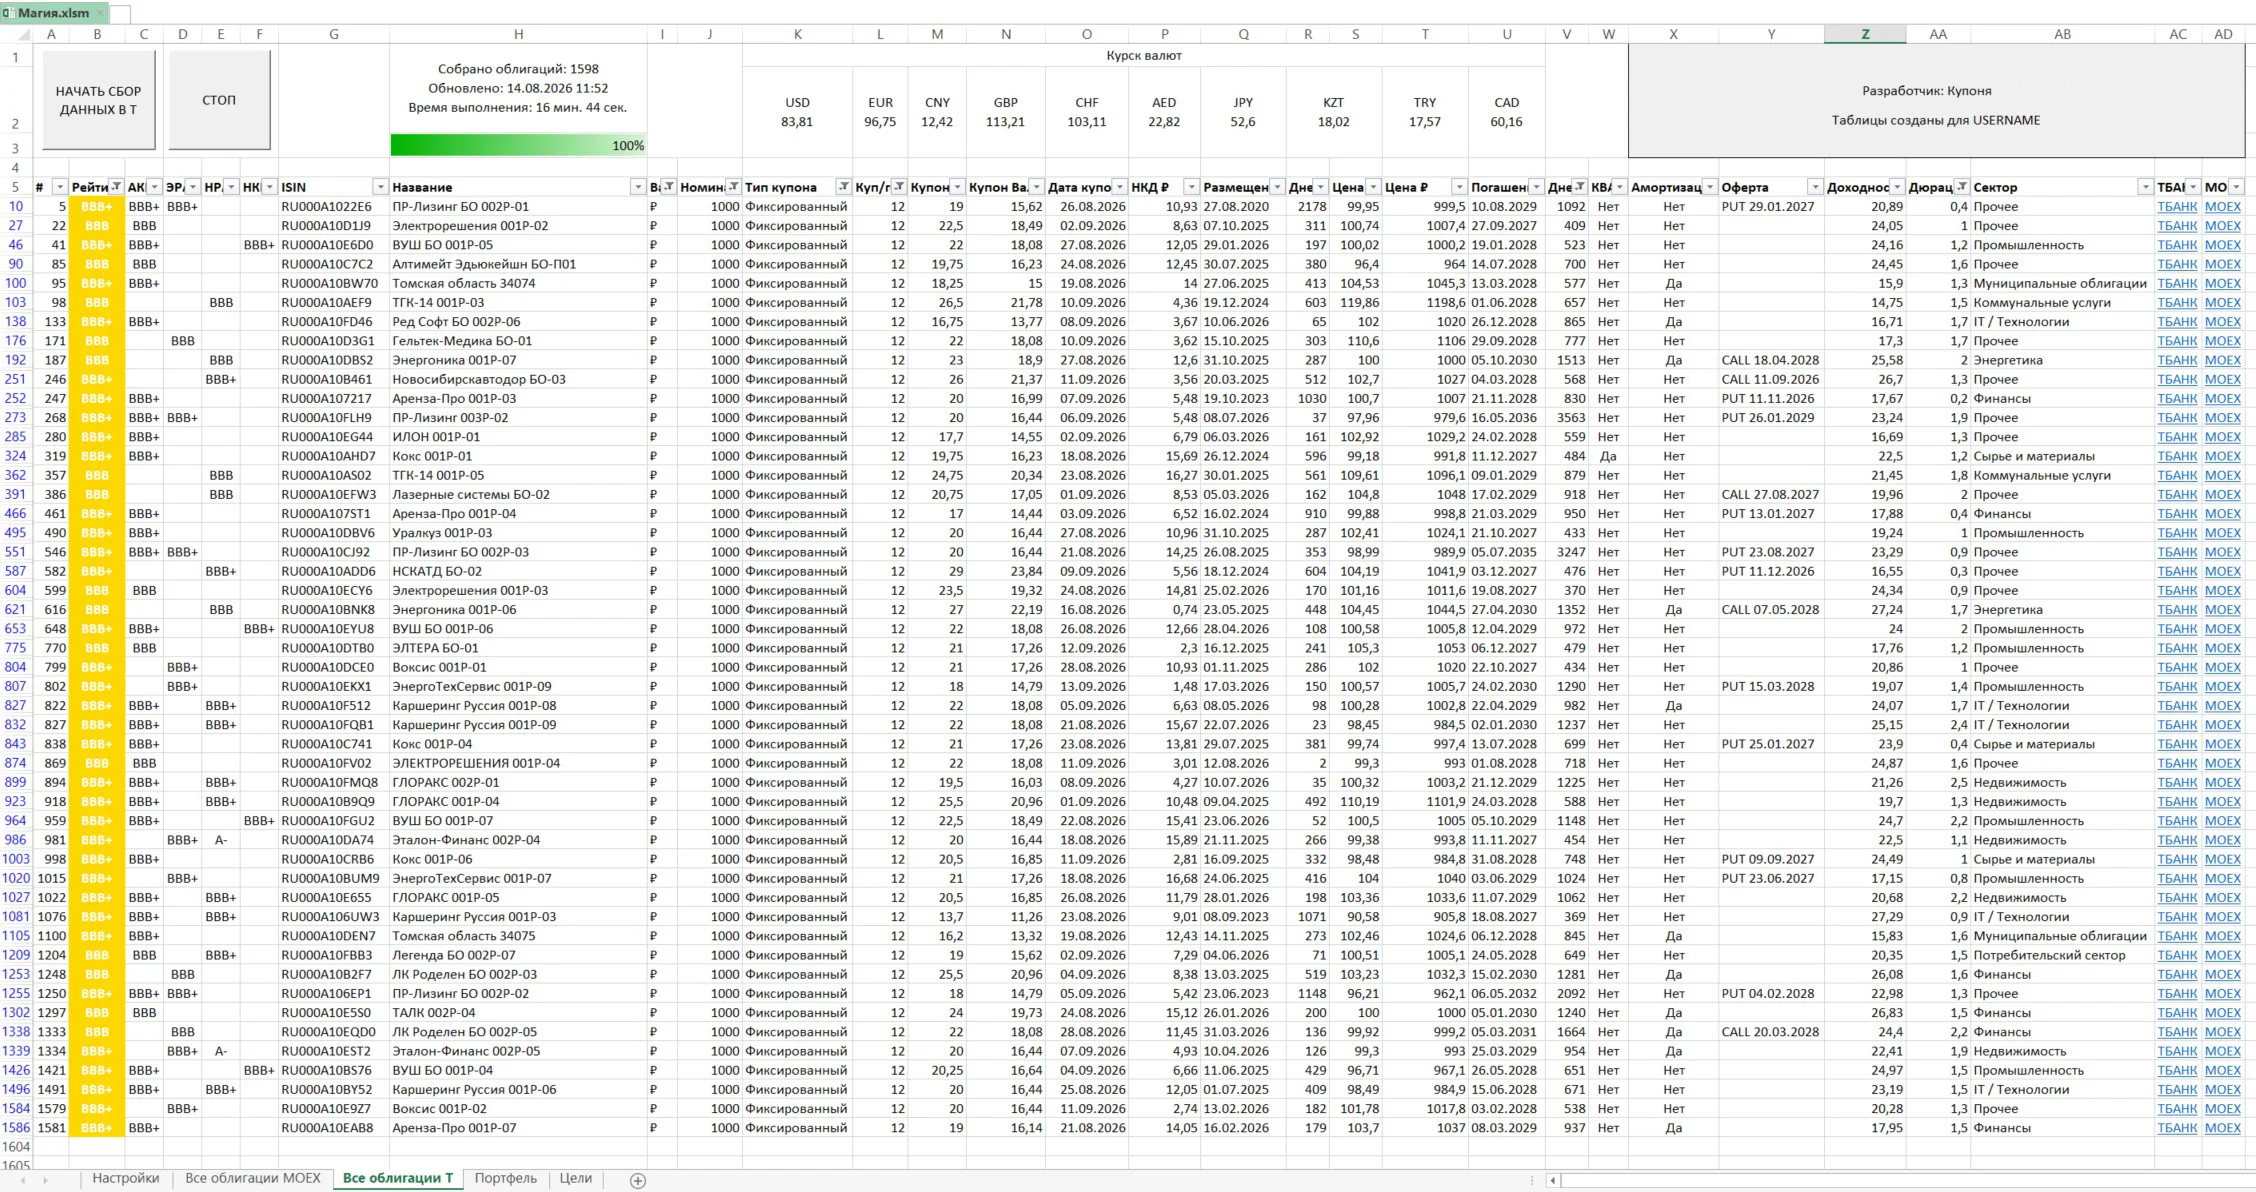Expand the Доходность column filter dropdown
The height and width of the screenshot is (1192, 2256).
[x=1897, y=187]
